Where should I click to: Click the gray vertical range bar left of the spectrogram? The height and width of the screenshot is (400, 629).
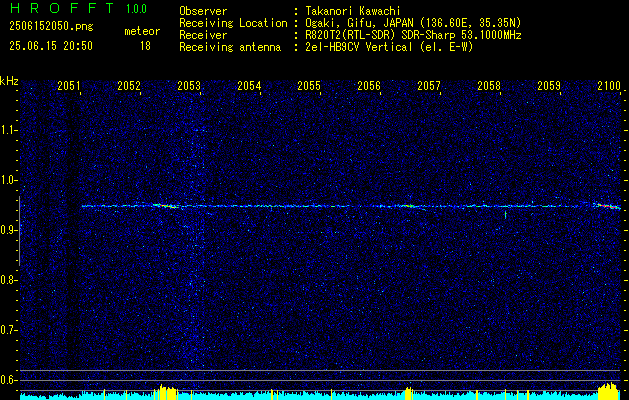19,231
